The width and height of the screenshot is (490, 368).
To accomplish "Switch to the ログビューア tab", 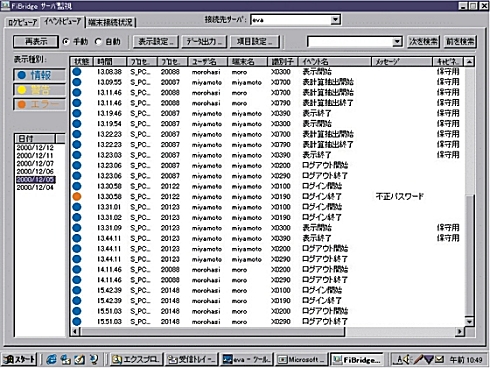I will point(22,22).
